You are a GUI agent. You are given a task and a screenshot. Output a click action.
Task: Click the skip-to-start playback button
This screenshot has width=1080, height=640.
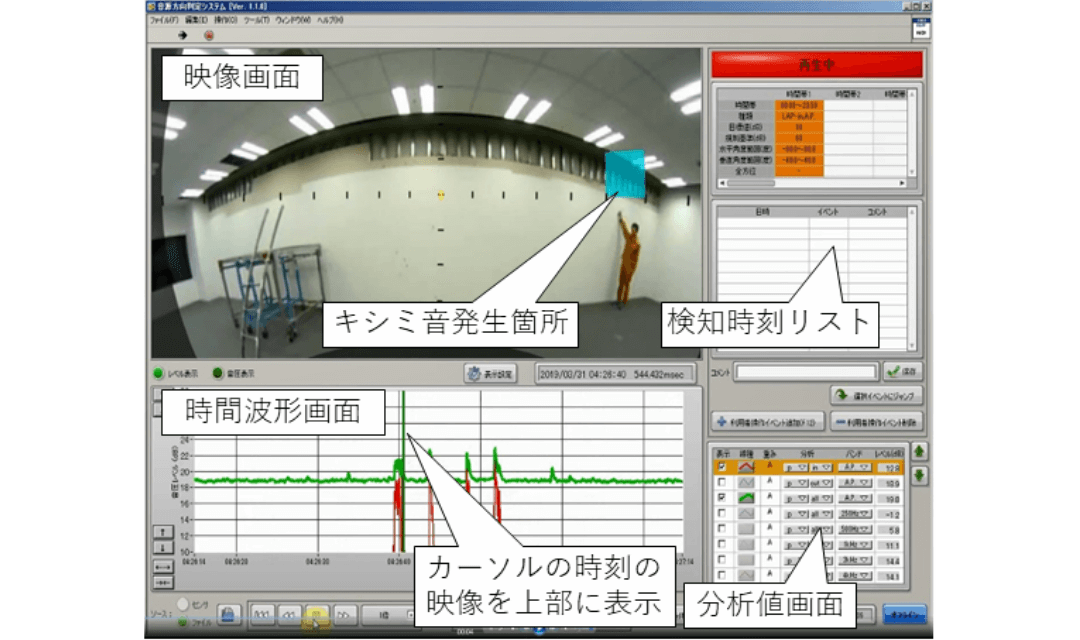tap(261, 614)
